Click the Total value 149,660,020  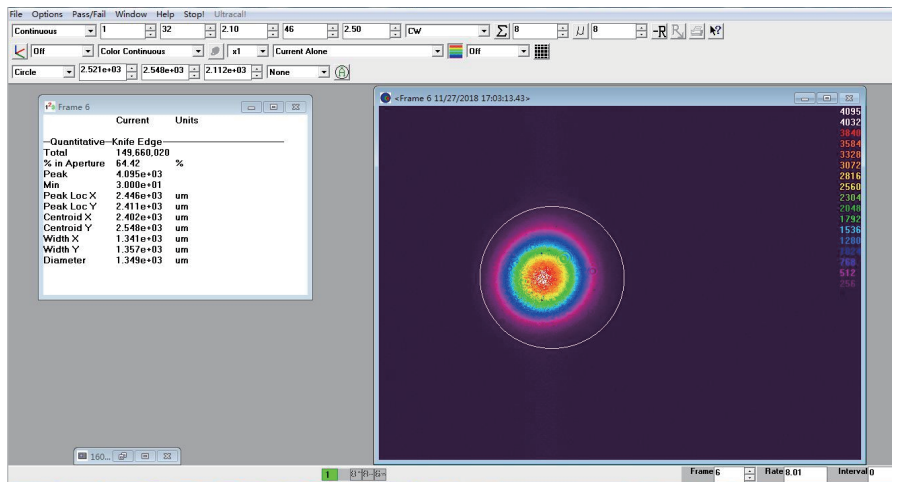click(x=143, y=152)
